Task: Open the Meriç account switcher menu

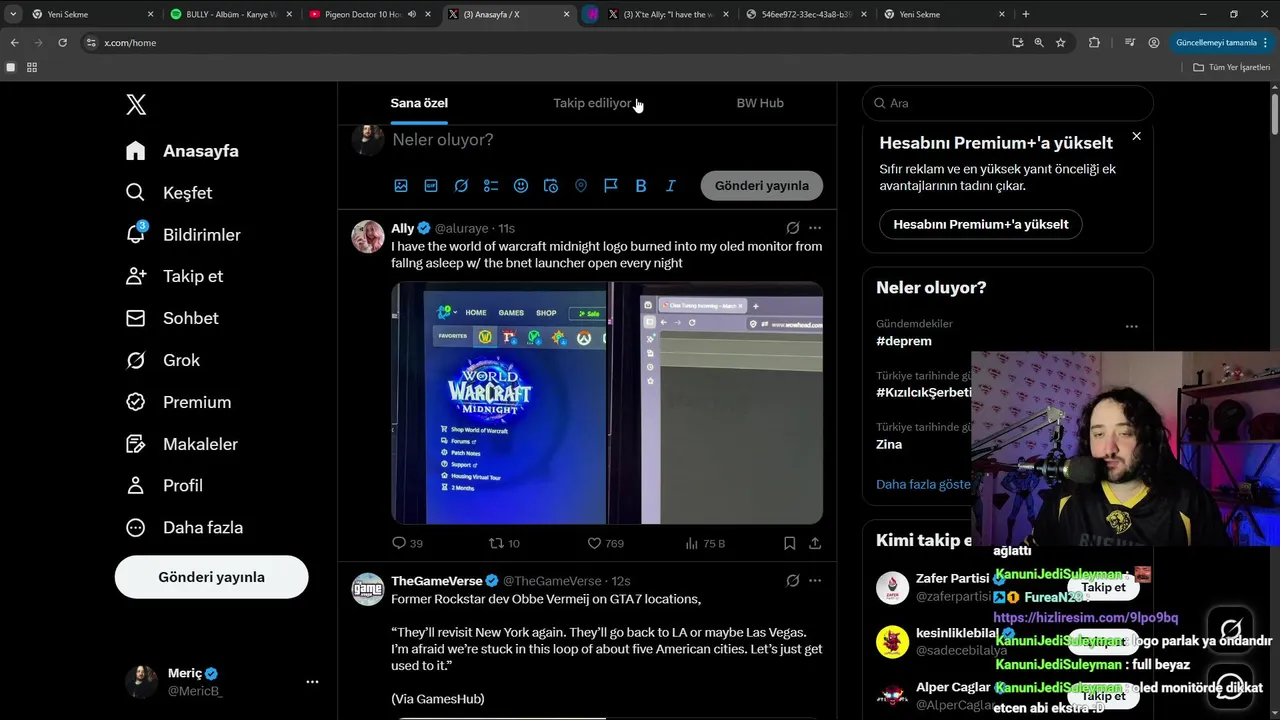Action: [222, 681]
